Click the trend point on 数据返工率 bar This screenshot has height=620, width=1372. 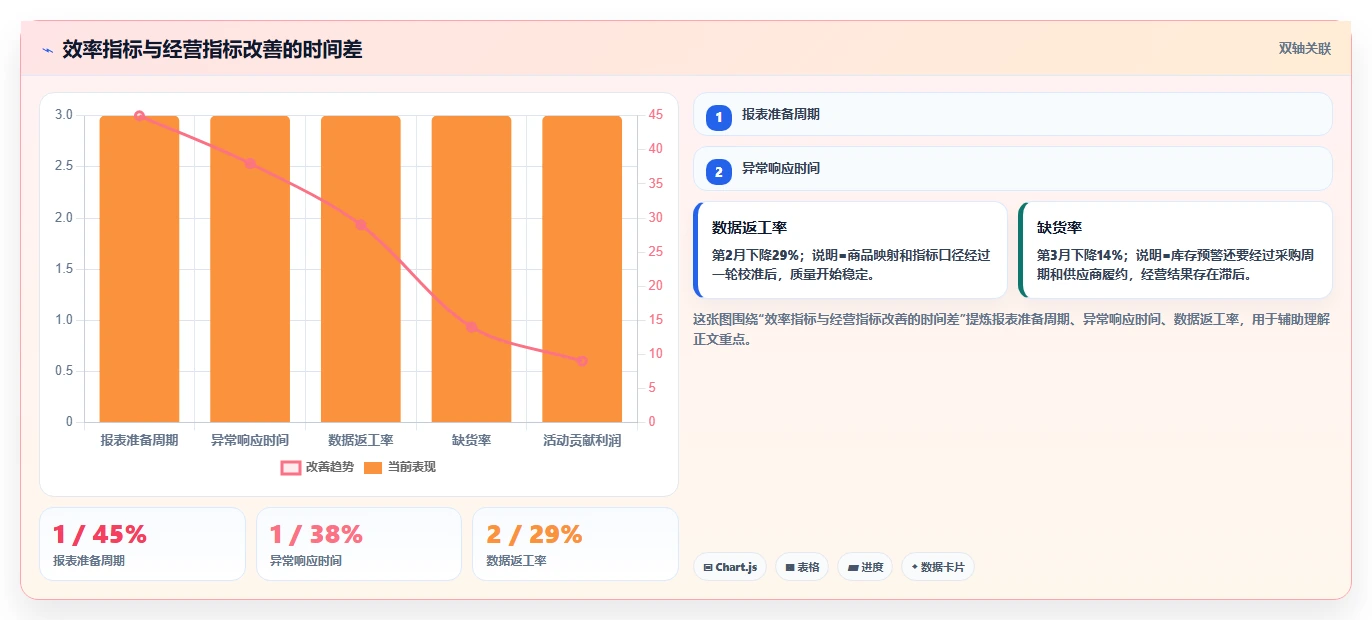coord(361,225)
